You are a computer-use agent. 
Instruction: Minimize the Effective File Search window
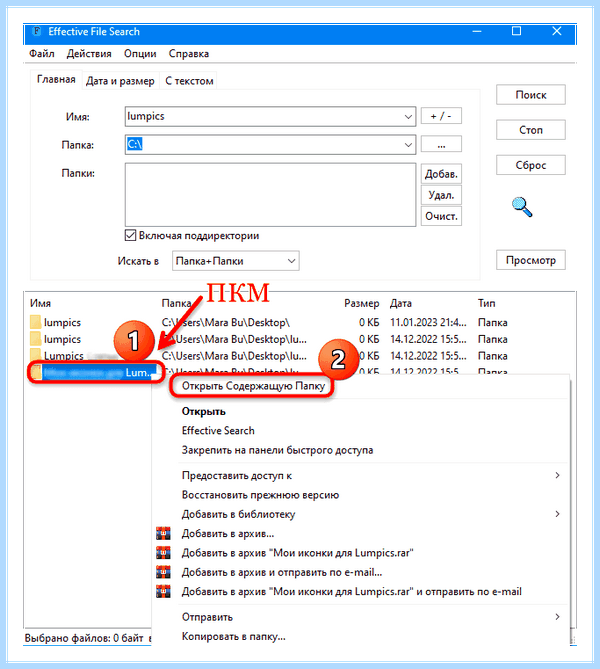477,32
